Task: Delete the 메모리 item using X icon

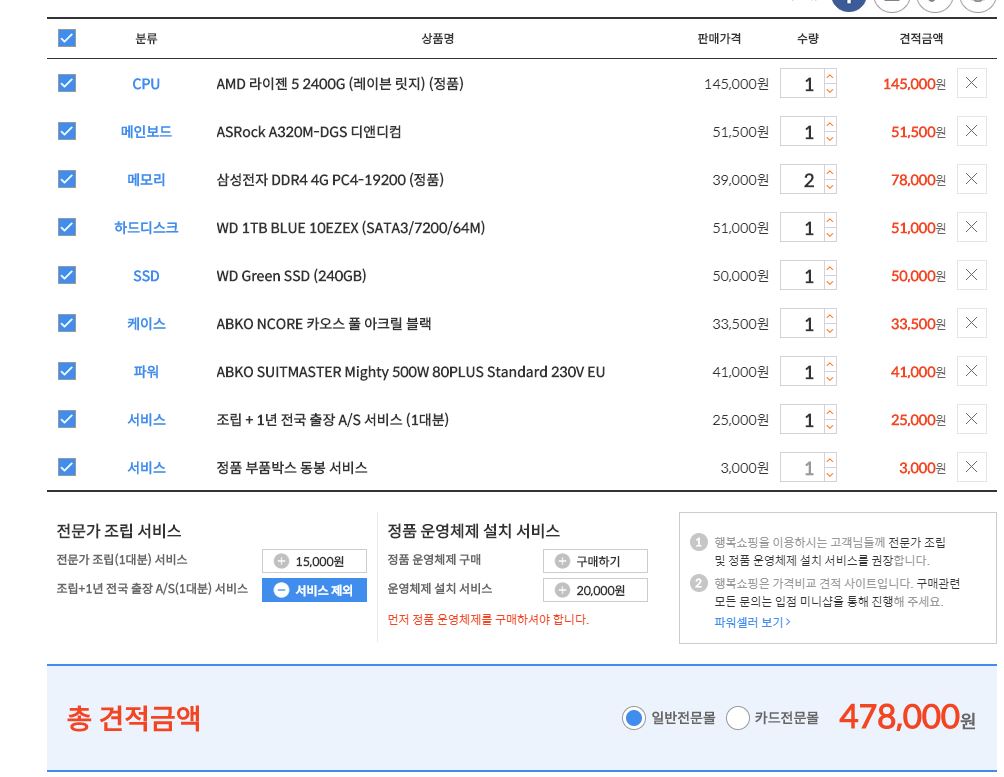Action: pyautogui.click(x=971, y=179)
